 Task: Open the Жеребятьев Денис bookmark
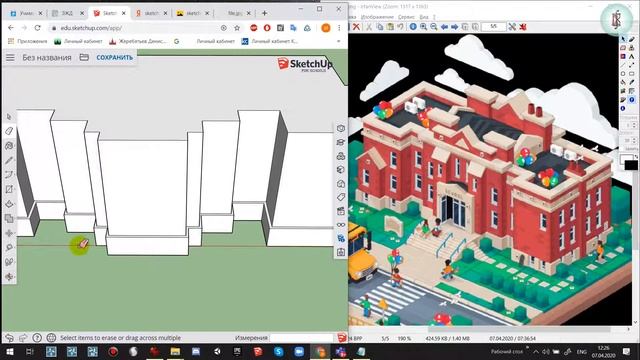coord(138,41)
